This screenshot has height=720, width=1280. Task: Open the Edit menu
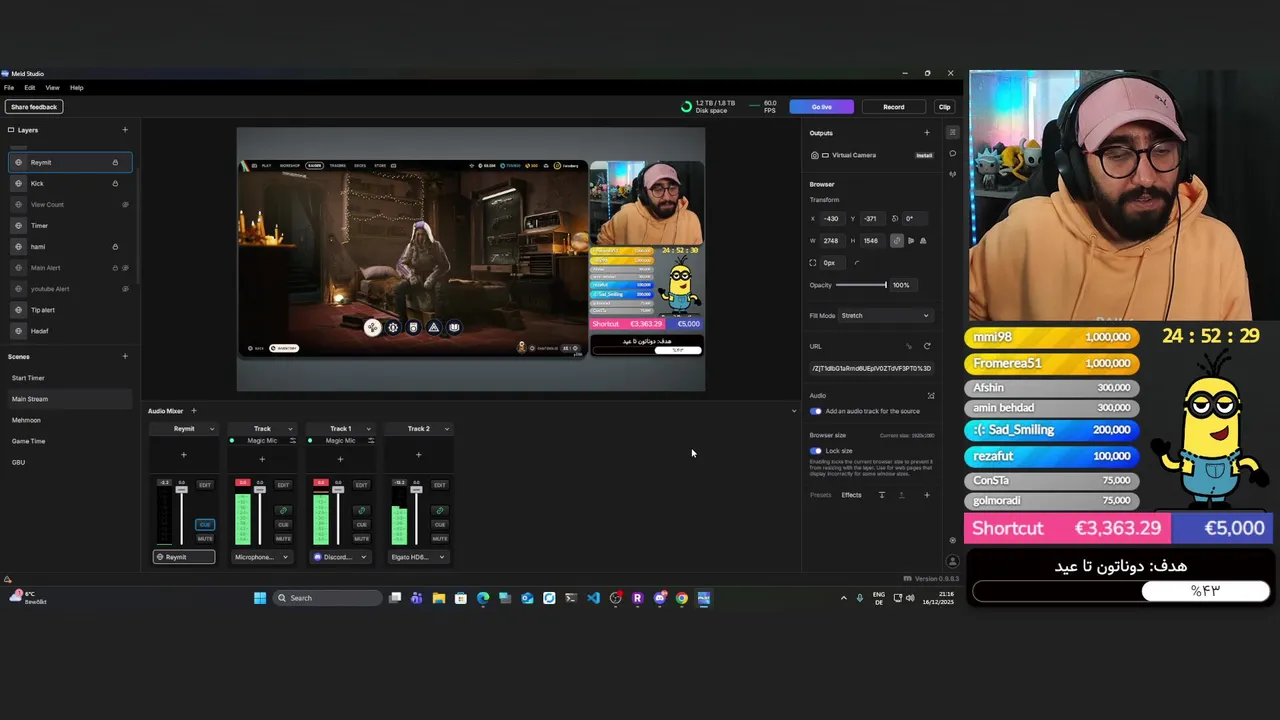point(30,87)
